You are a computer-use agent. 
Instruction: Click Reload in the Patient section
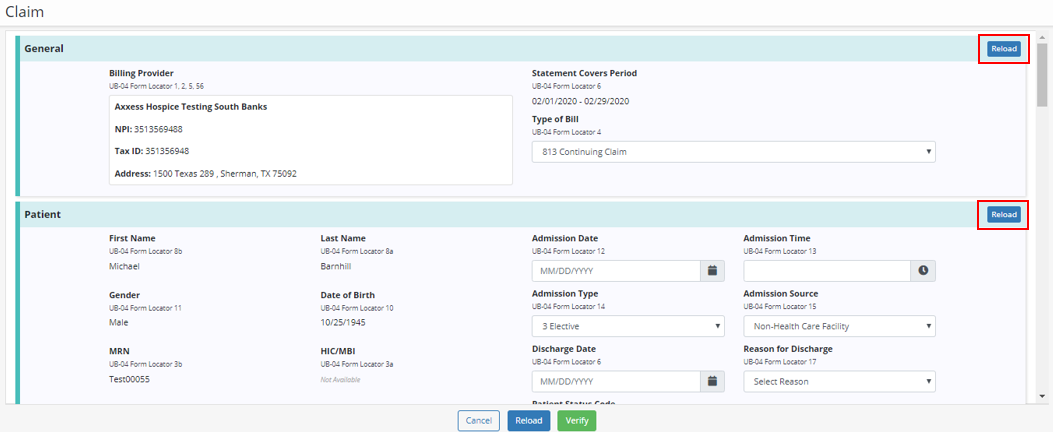1003,214
